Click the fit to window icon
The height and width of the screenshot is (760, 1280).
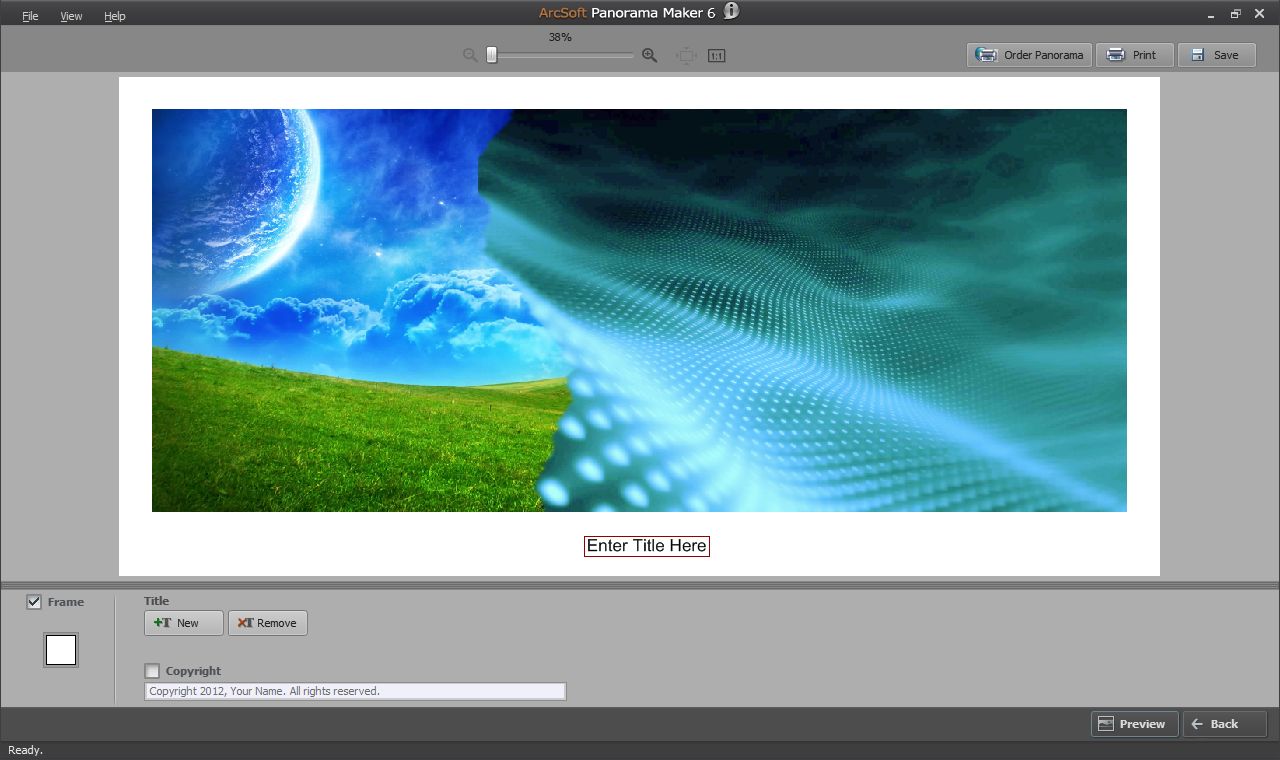click(686, 56)
